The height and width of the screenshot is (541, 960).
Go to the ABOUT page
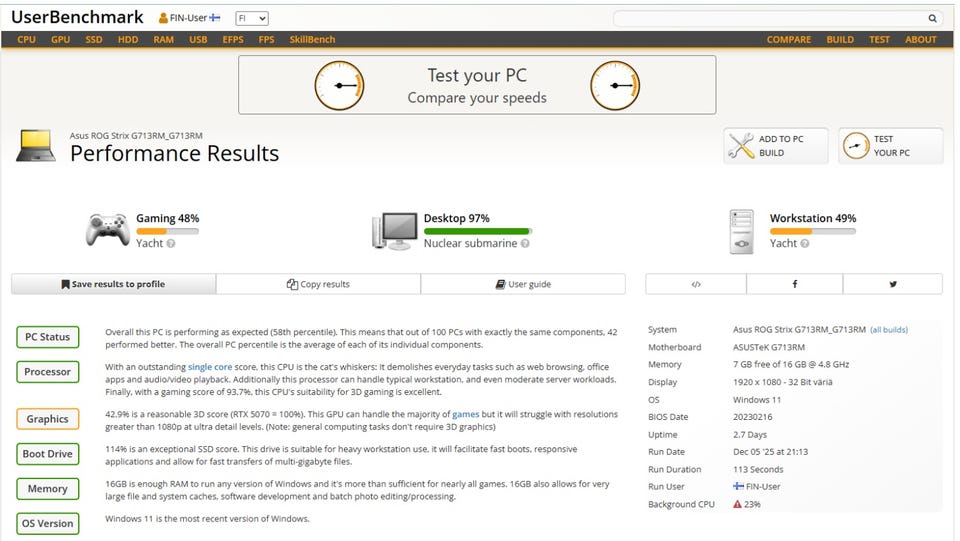pos(921,39)
